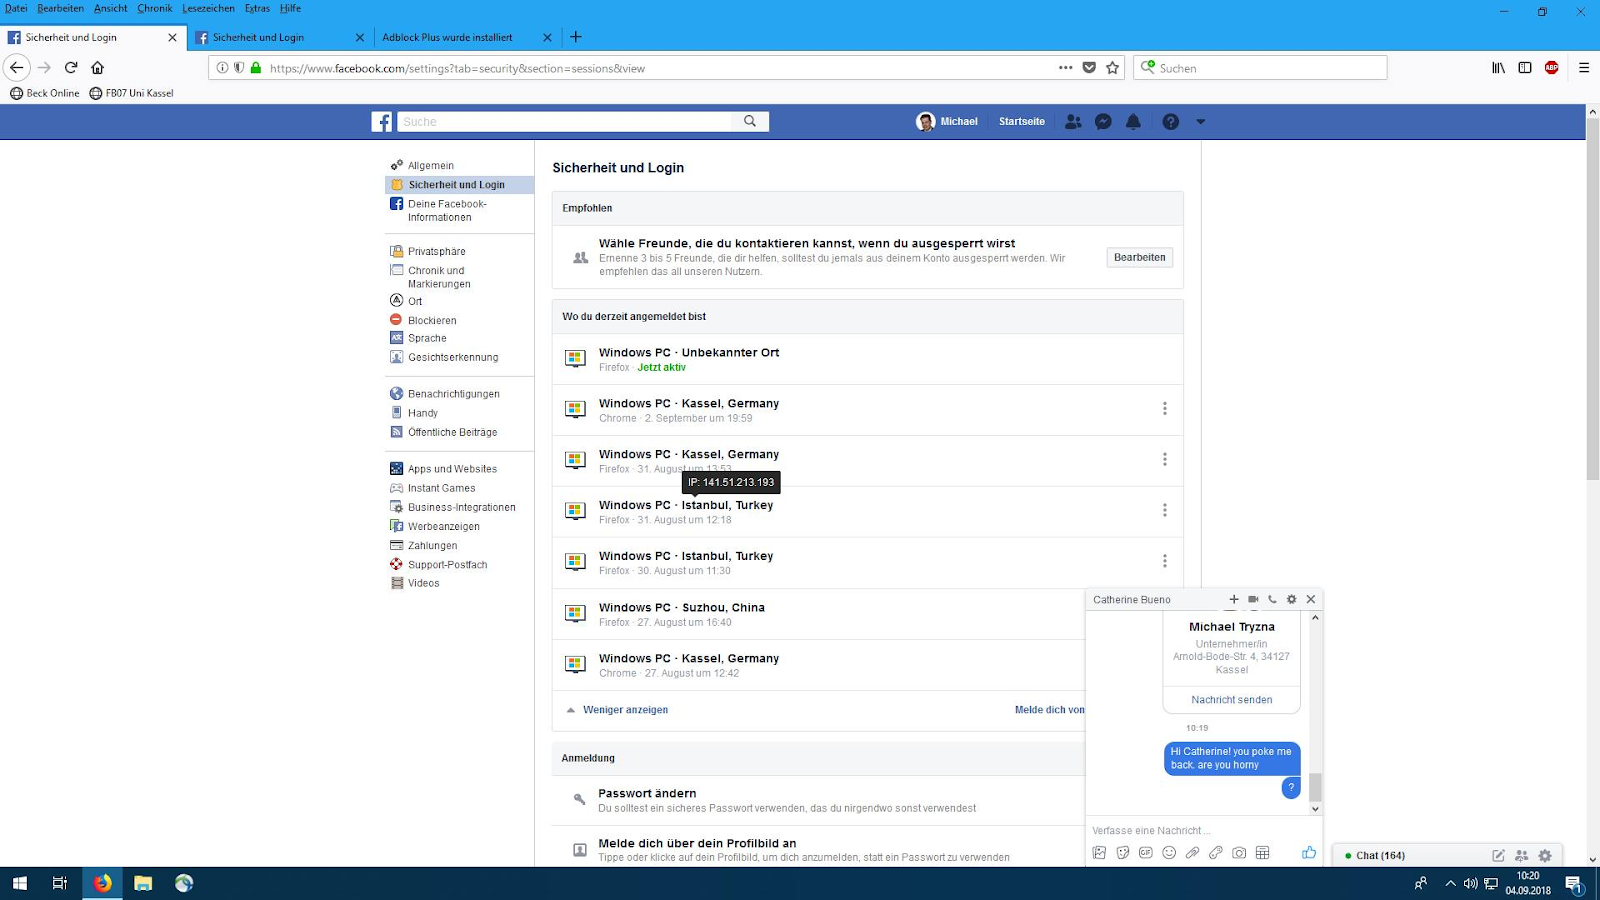Open the Chronik menu in Firefox
This screenshot has height=900, width=1600.
(x=155, y=8)
